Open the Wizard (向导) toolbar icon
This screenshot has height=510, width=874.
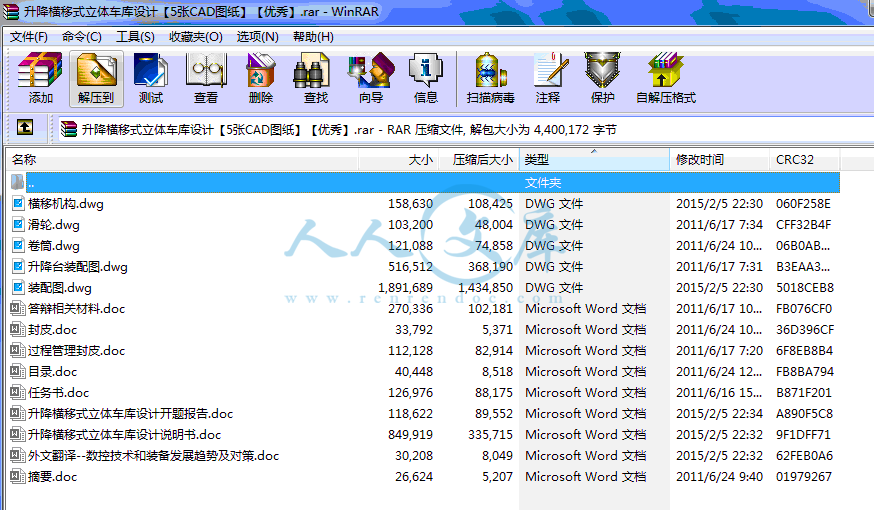point(371,79)
